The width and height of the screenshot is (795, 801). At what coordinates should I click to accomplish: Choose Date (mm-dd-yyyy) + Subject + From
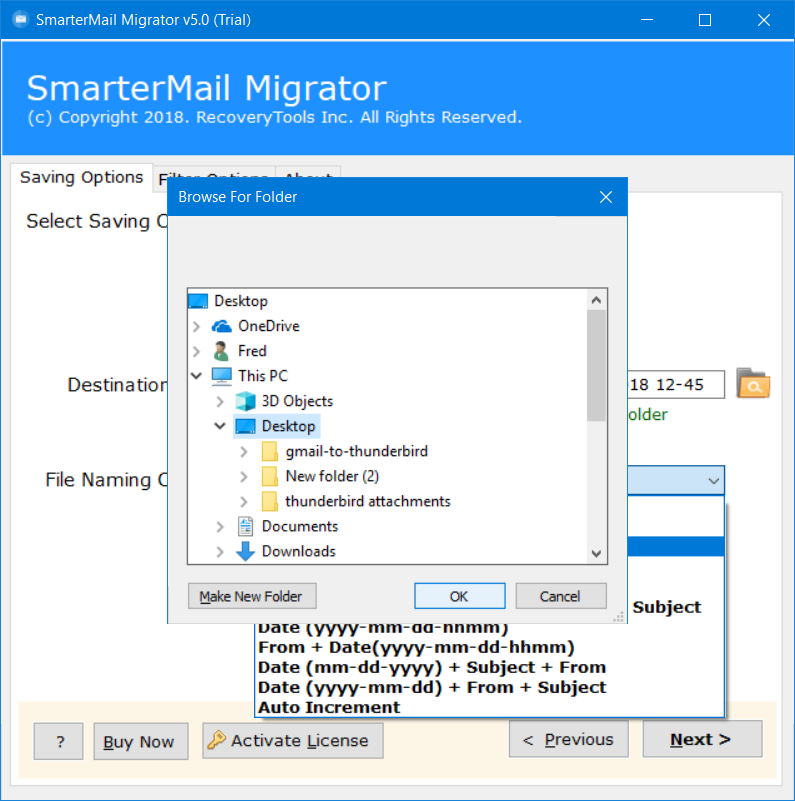(432, 667)
